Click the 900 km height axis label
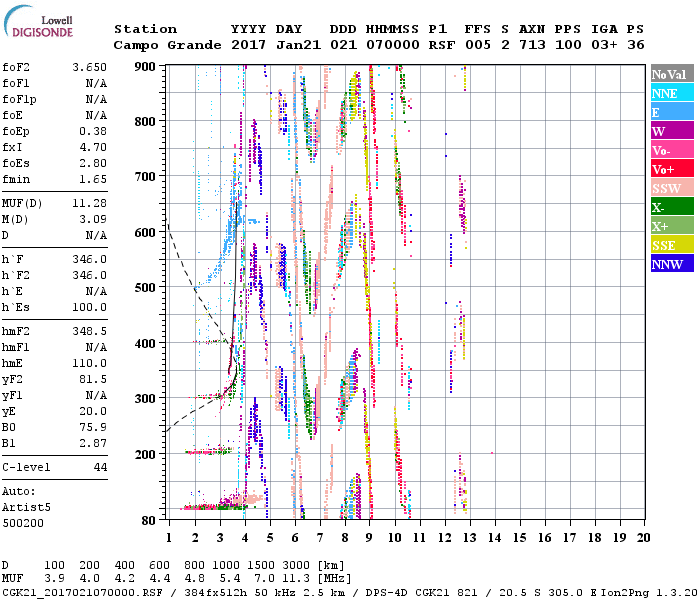Viewport: 700px width, 600px height. (x=147, y=67)
